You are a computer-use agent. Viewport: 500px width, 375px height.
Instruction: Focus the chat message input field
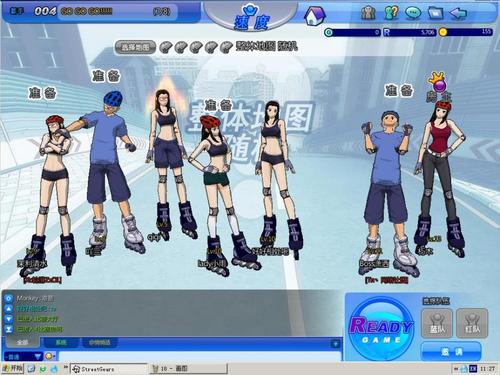pyautogui.click(x=200, y=356)
